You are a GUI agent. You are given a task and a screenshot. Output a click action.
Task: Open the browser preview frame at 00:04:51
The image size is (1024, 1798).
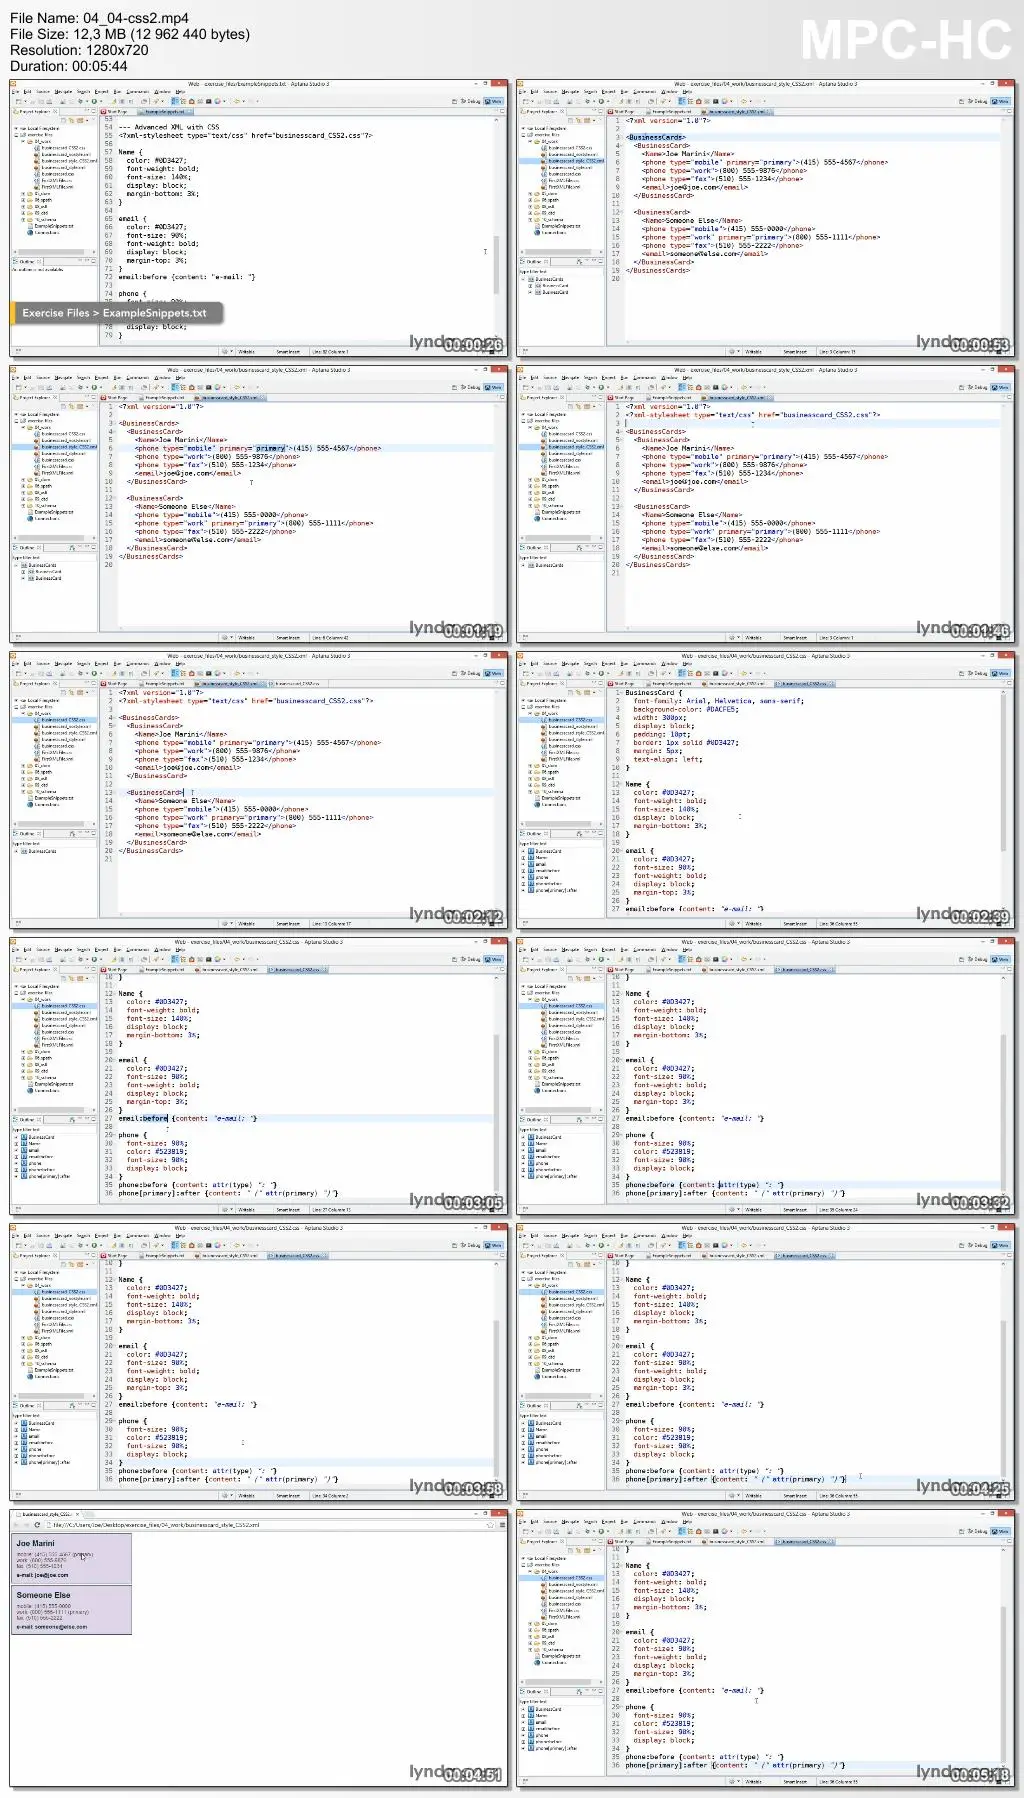coord(259,1648)
